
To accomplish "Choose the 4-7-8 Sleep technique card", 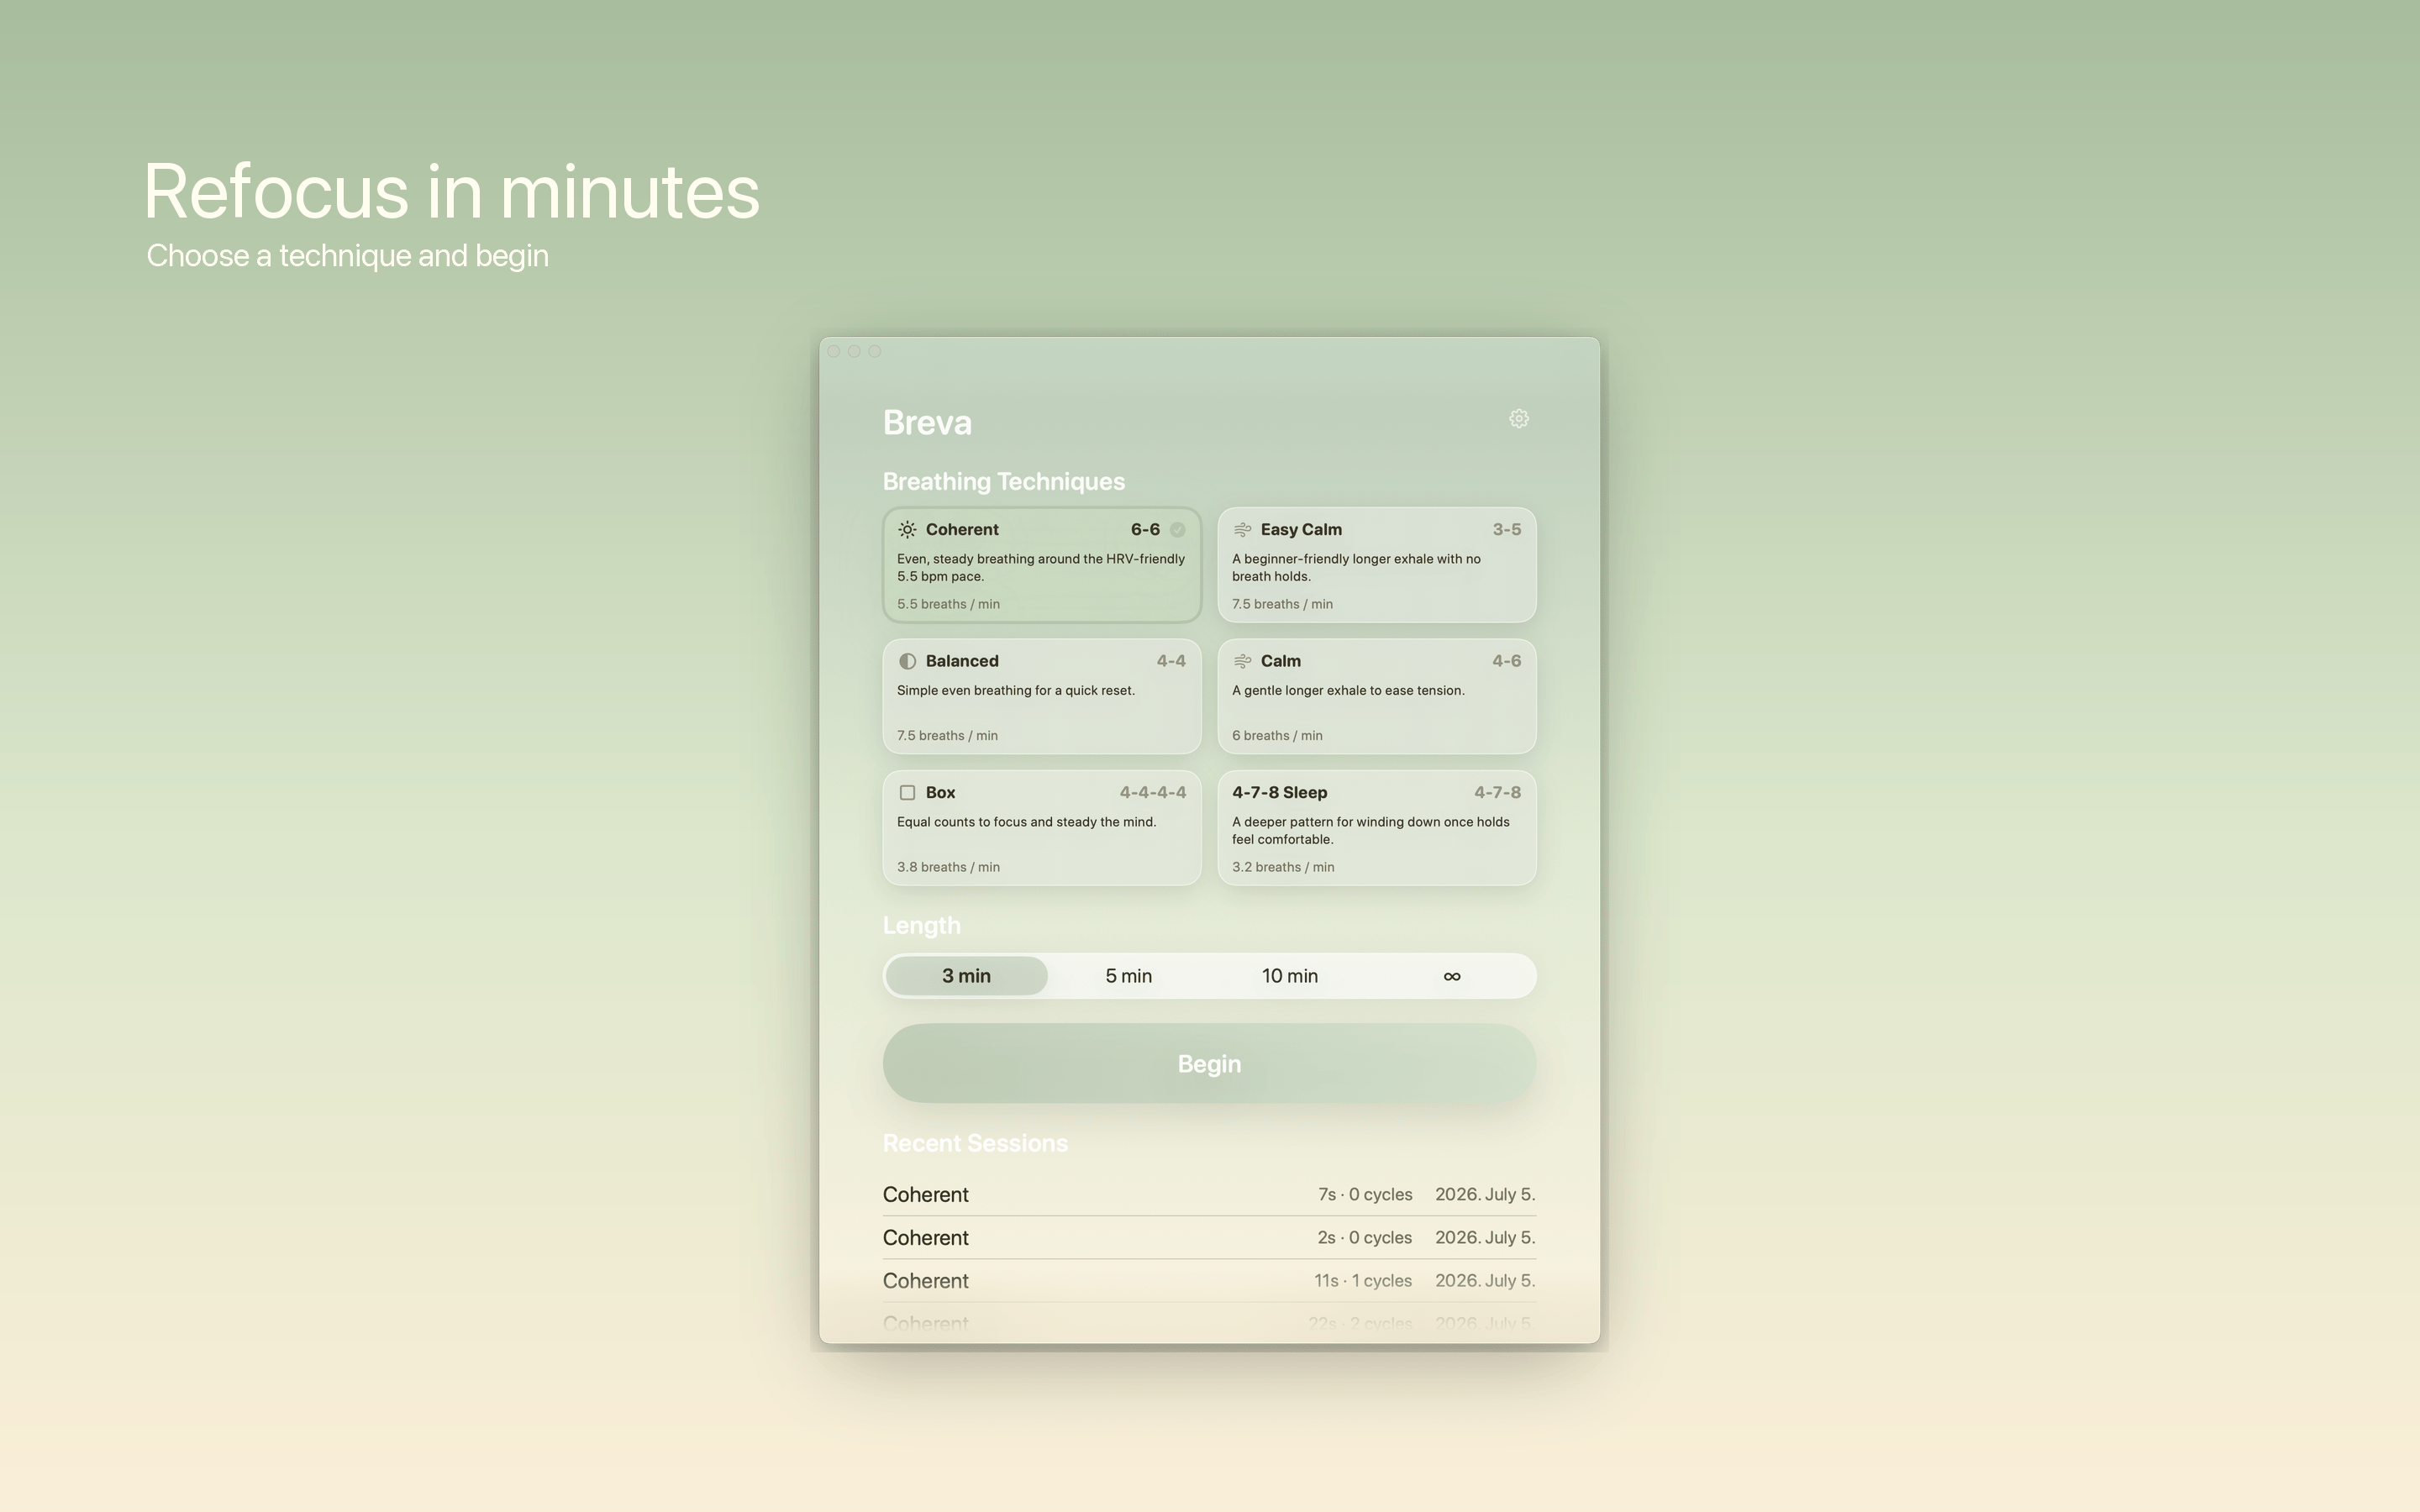I will point(1376,828).
